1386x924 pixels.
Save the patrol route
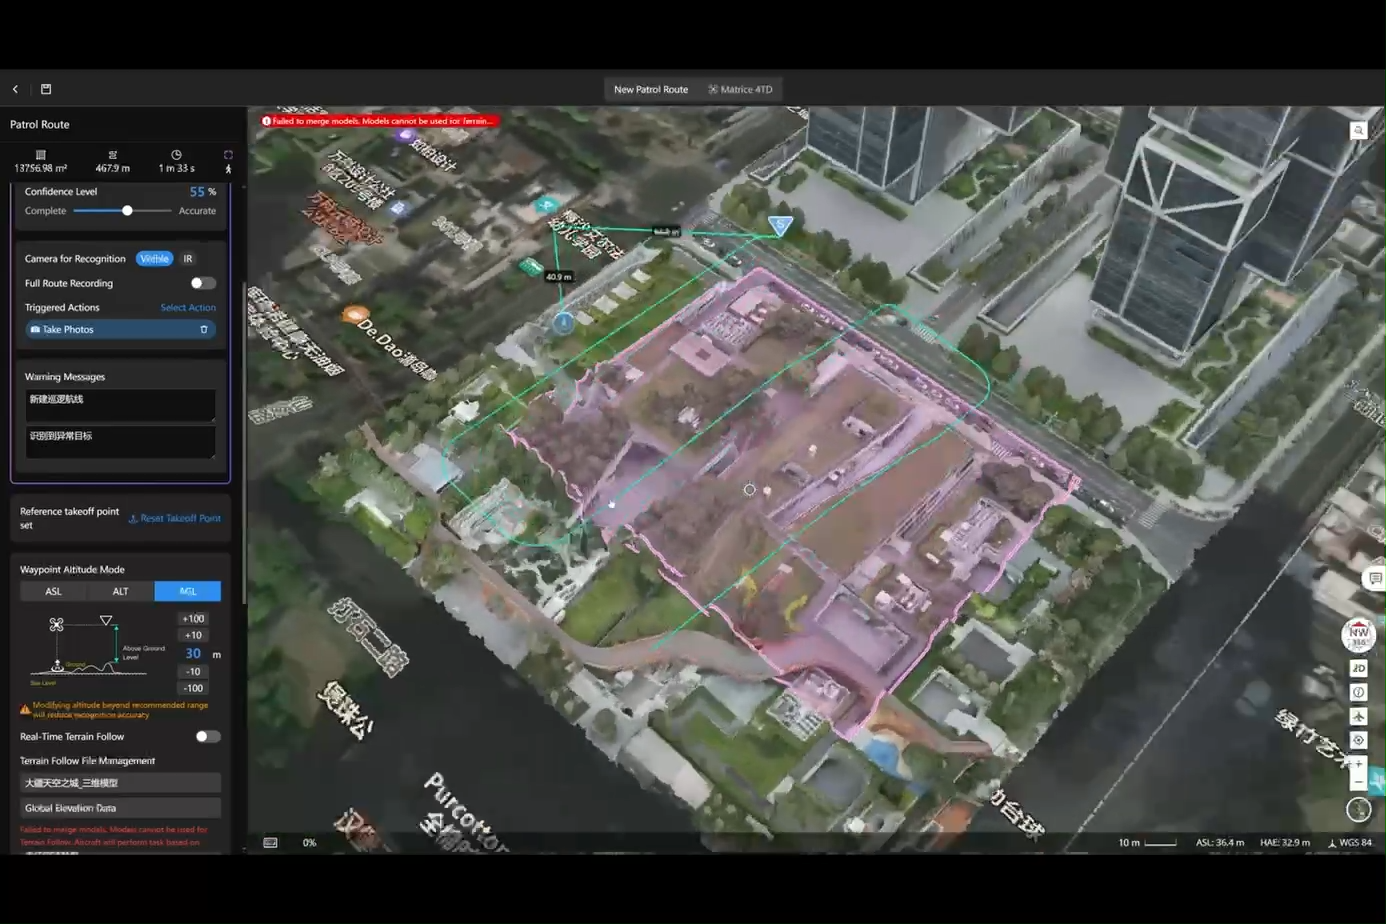46,89
